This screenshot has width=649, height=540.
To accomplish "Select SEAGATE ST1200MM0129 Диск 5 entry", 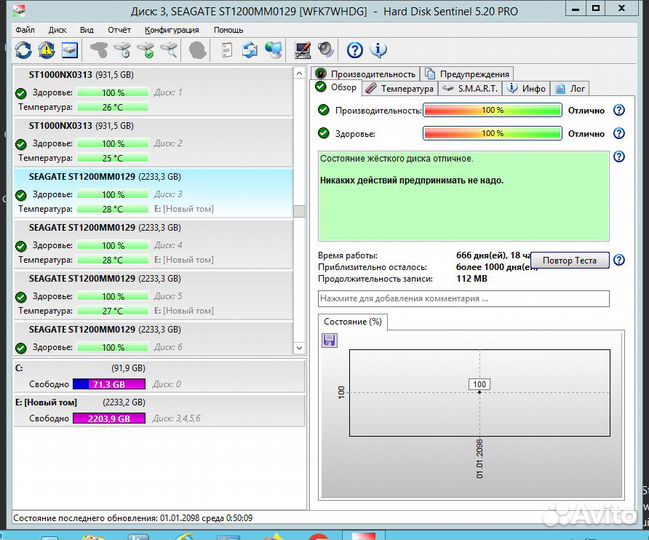I will pos(153,295).
